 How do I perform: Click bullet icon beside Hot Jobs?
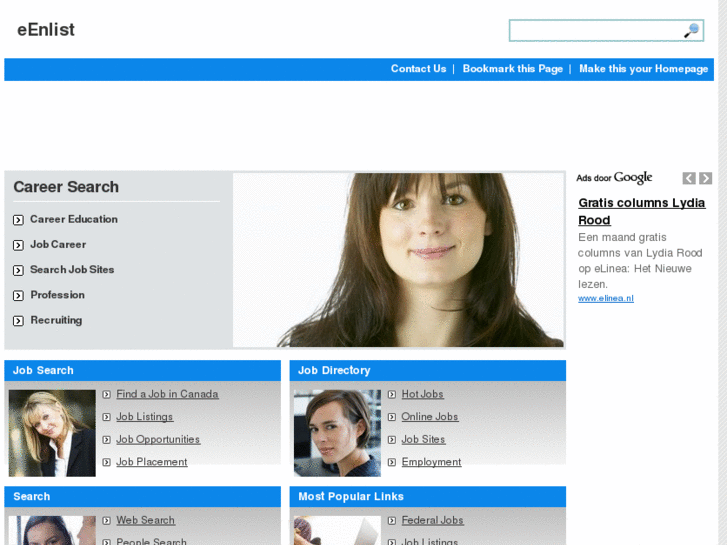coord(392,394)
